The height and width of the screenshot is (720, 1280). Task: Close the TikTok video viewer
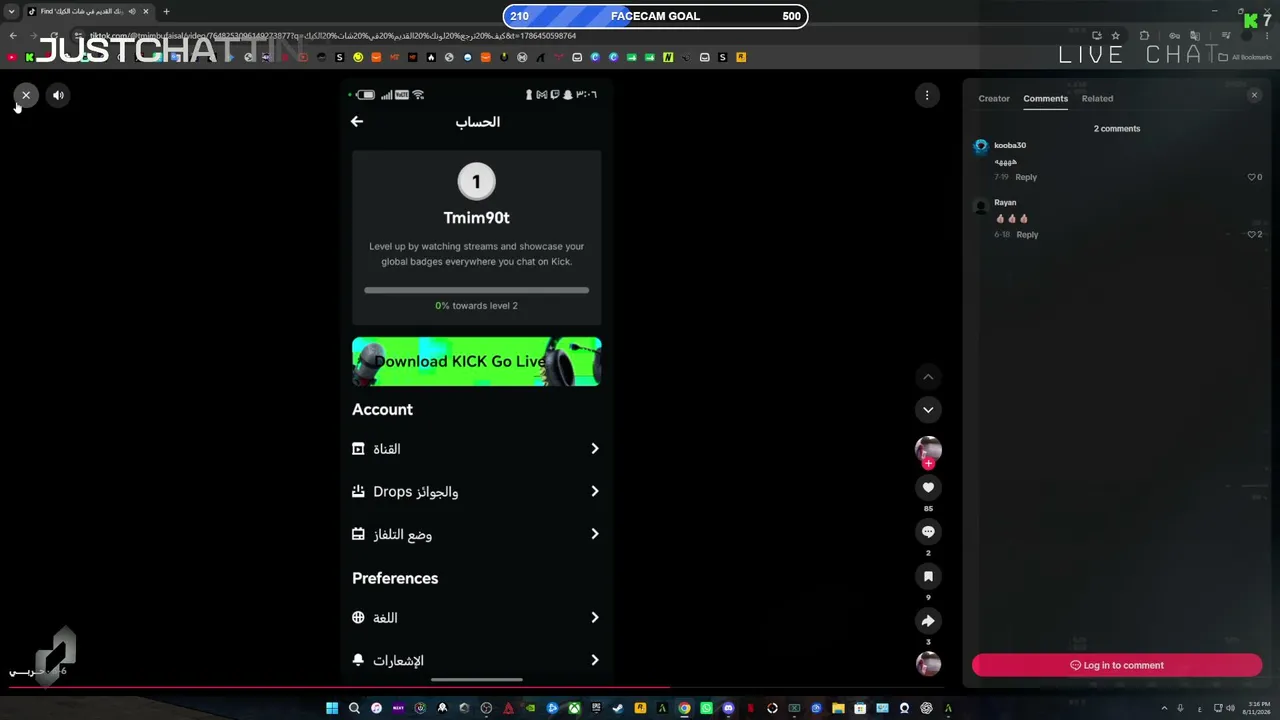tap(26, 95)
